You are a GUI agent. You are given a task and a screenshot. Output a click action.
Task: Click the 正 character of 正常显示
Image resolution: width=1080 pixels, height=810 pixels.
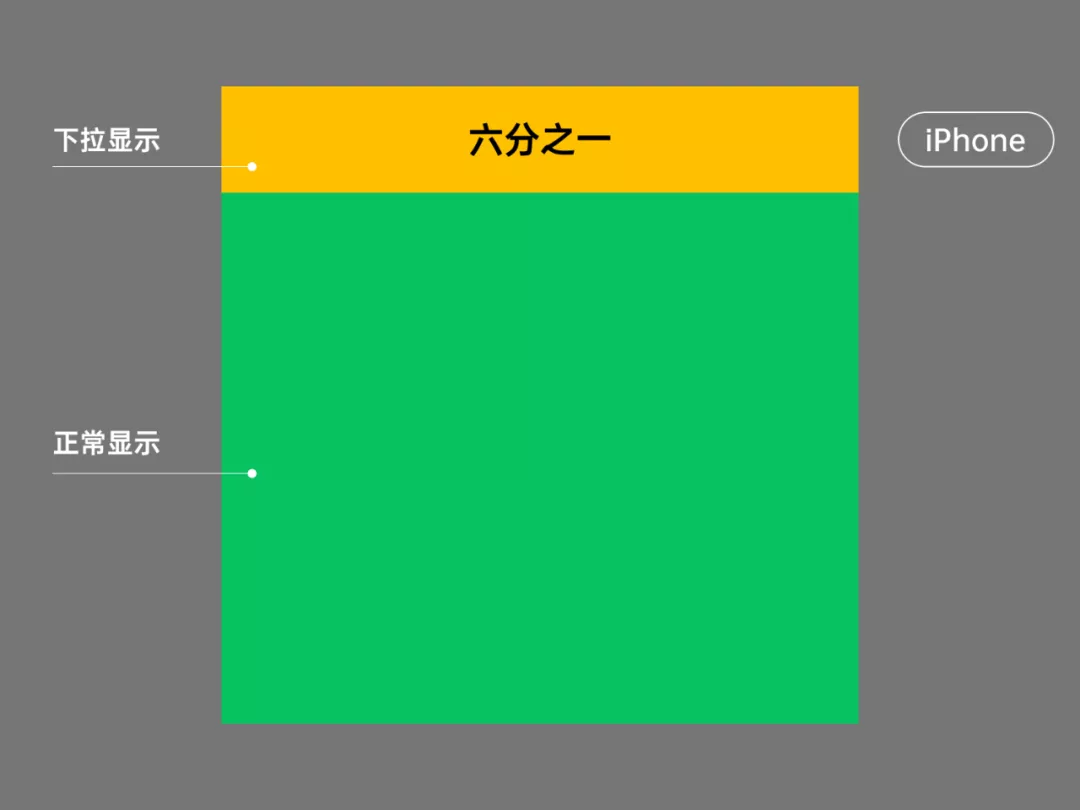click(67, 443)
